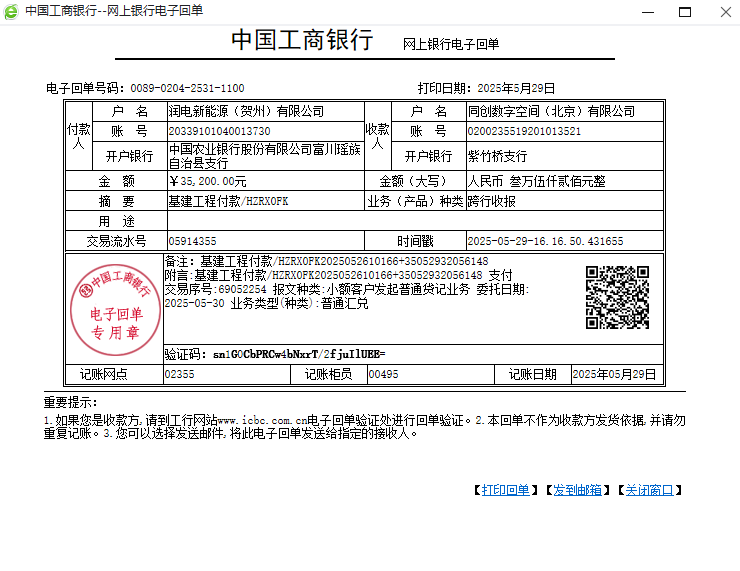Click the 付款人 label cell
The height and width of the screenshot is (571, 740).
79,136
